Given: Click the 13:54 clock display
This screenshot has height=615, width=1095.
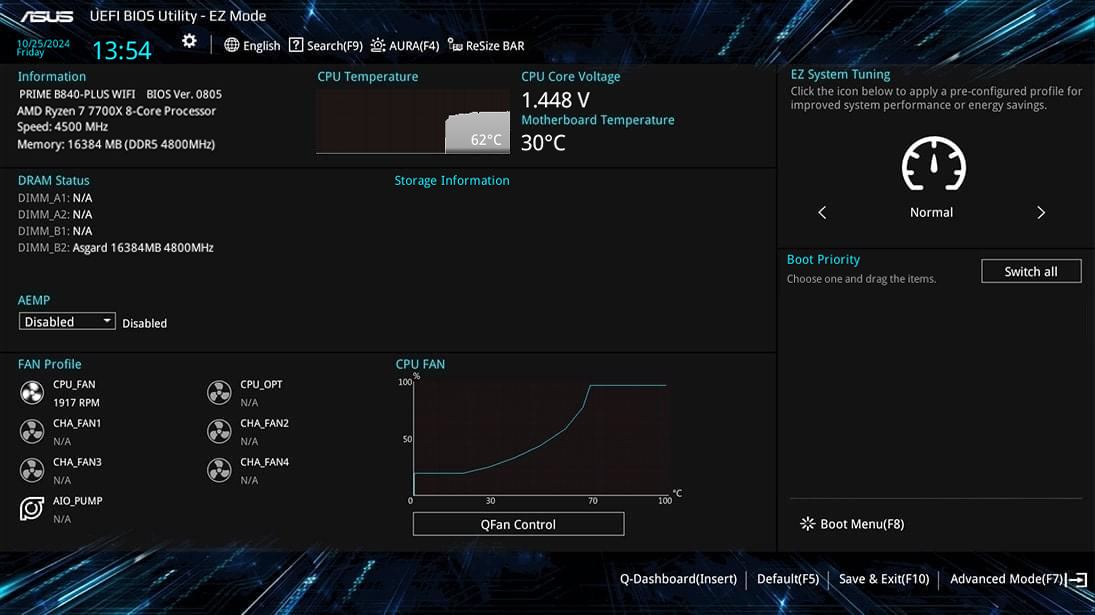Looking at the screenshot, I should (x=122, y=50).
